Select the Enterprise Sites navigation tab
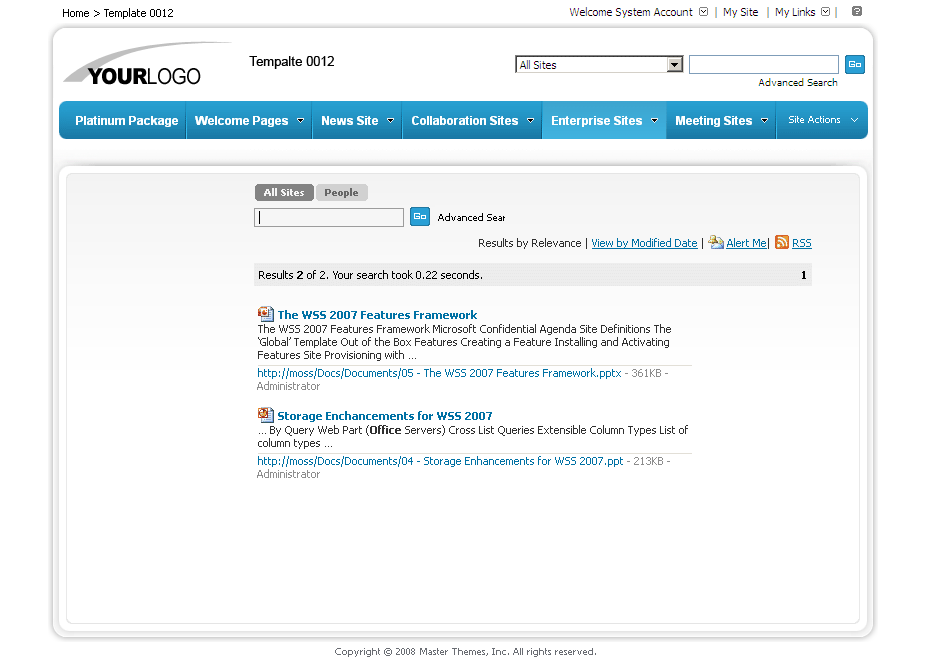The height and width of the screenshot is (662, 931). [x=596, y=119]
